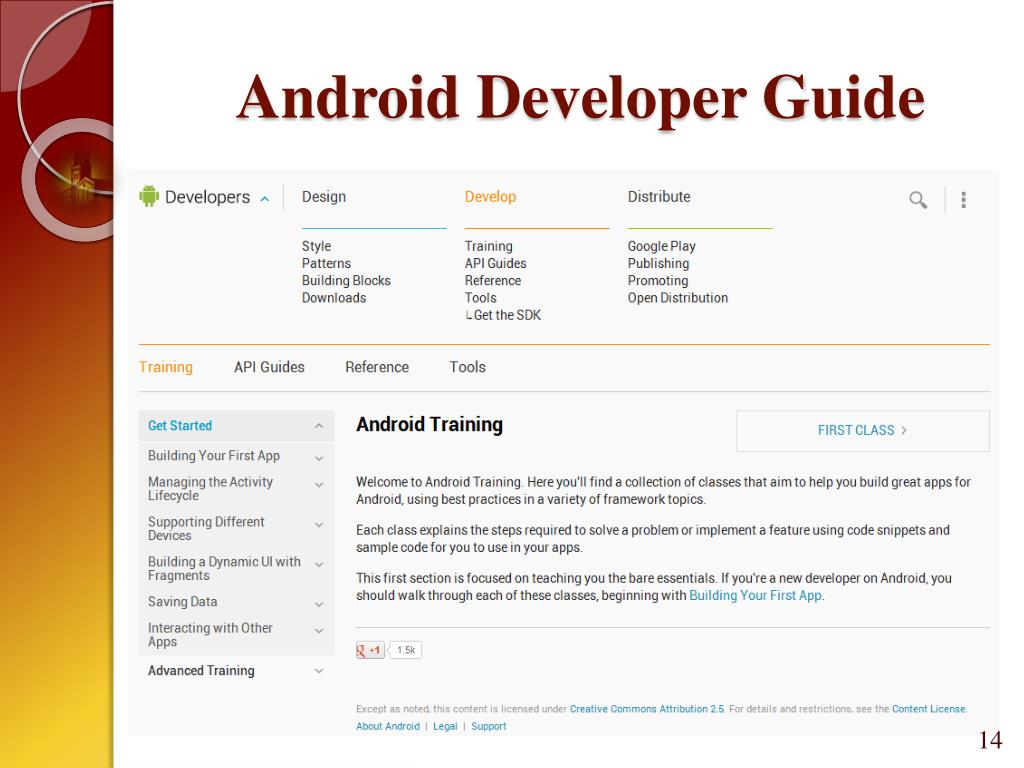Viewport: 1024px width, 768px height.
Task: Select Style under Design
Action: pyautogui.click(x=317, y=246)
